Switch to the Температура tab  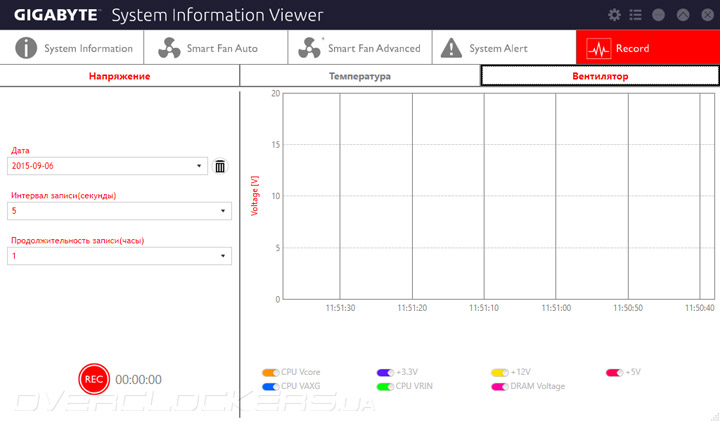360,76
